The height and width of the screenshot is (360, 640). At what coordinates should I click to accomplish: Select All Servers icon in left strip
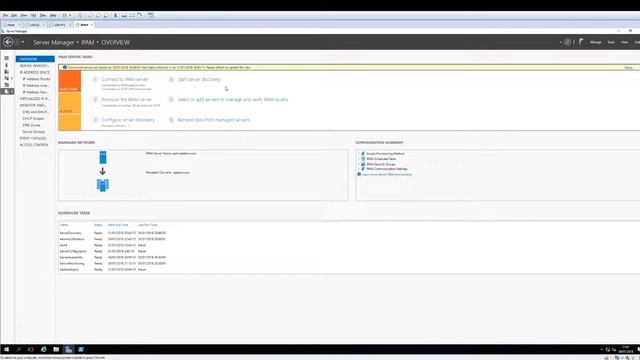[7, 71]
